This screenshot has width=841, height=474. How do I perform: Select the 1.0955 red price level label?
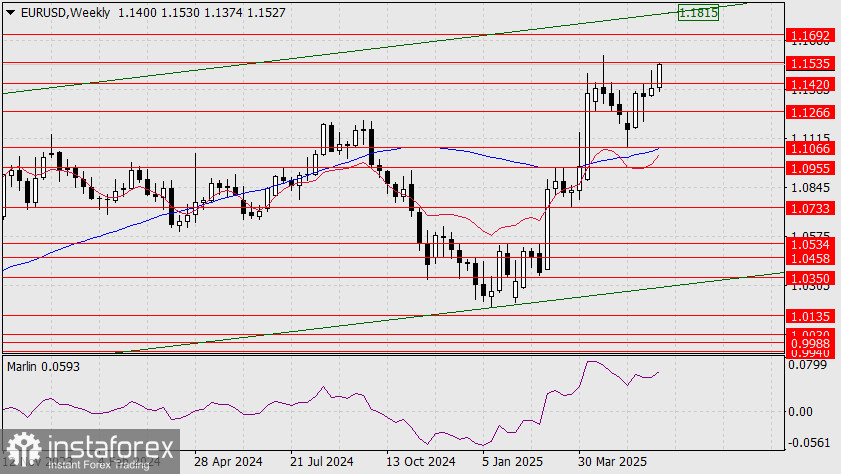coord(810,169)
